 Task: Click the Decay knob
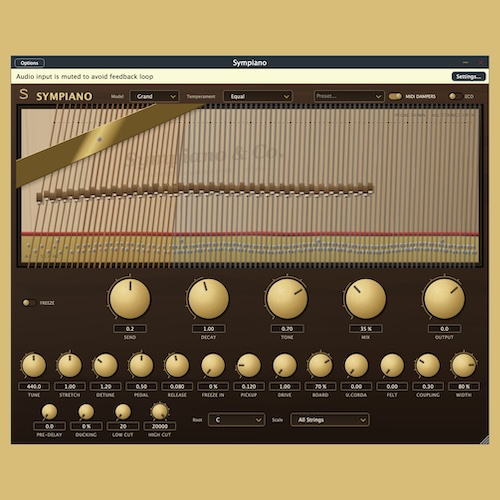pyautogui.click(x=208, y=299)
